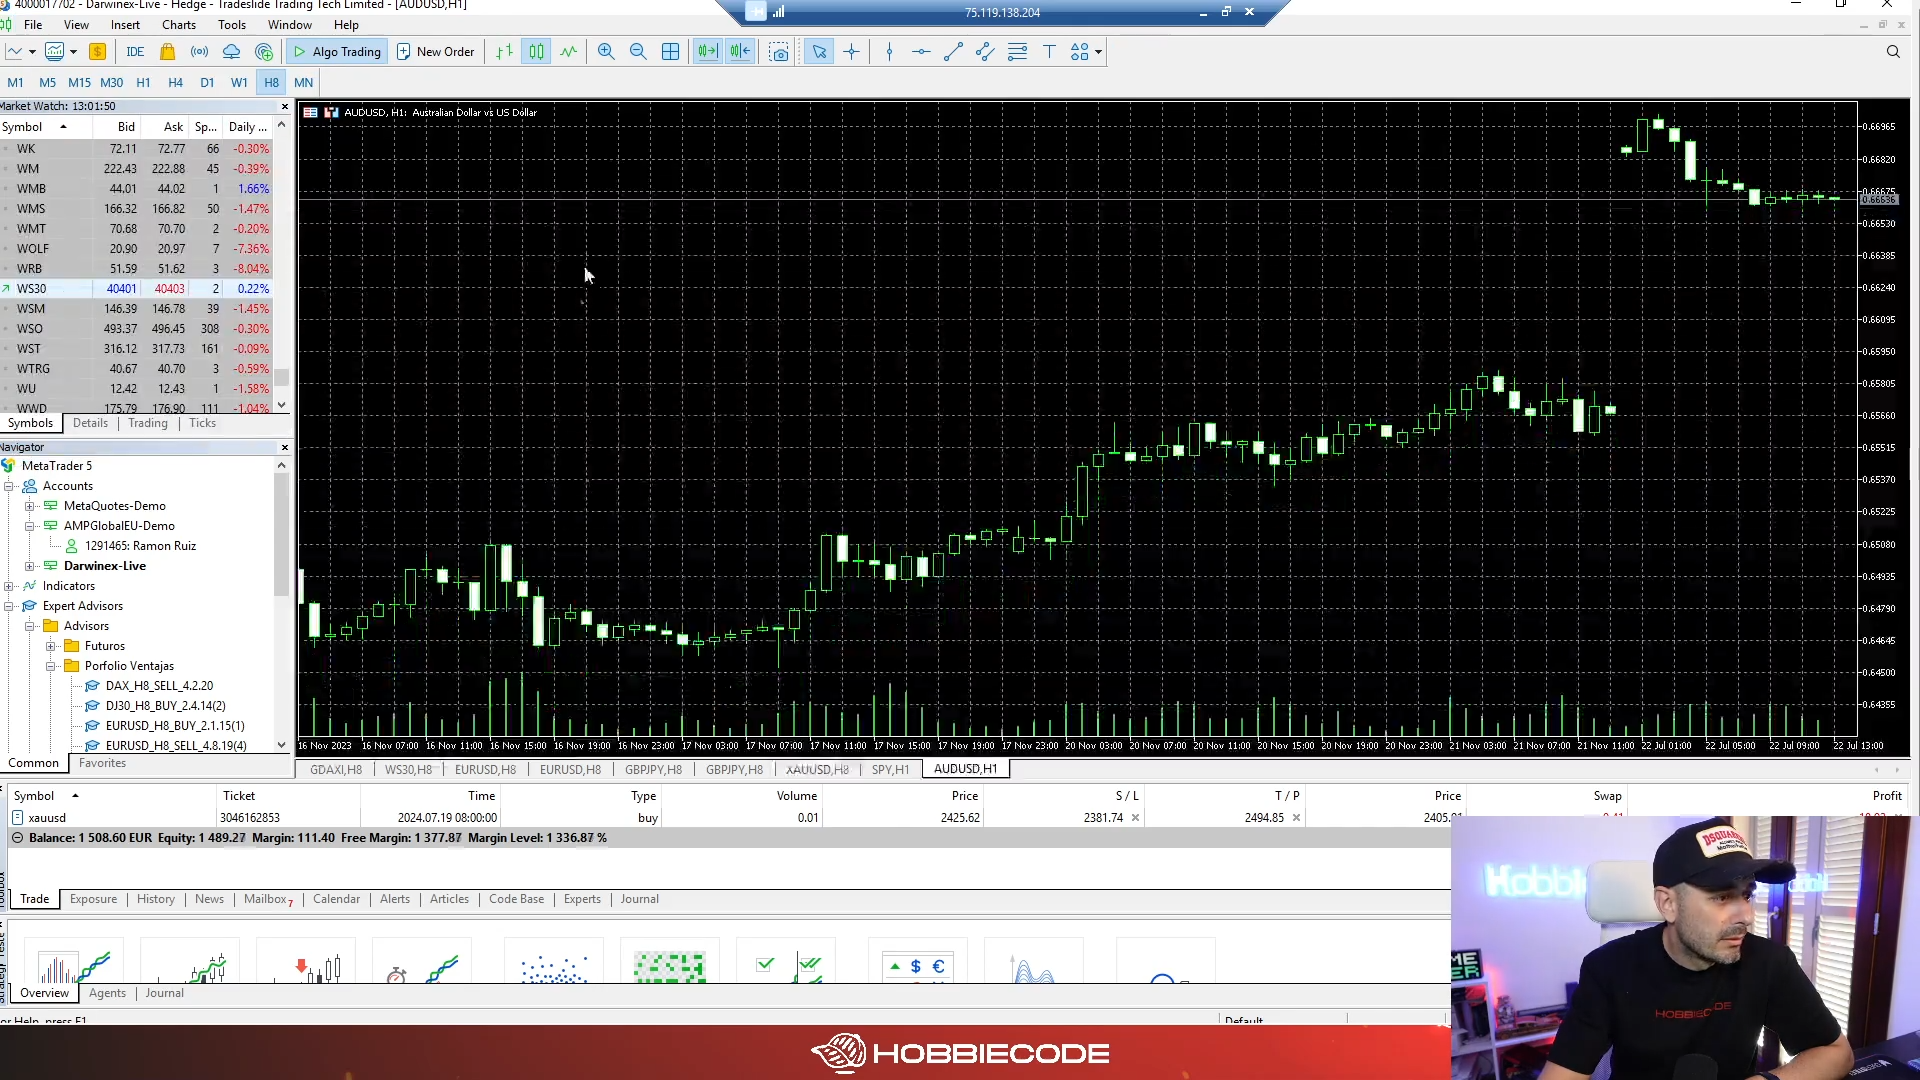The image size is (1920, 1080).
Task: Switch chart to candlesticks mode
Action: (x=537, y=52)
